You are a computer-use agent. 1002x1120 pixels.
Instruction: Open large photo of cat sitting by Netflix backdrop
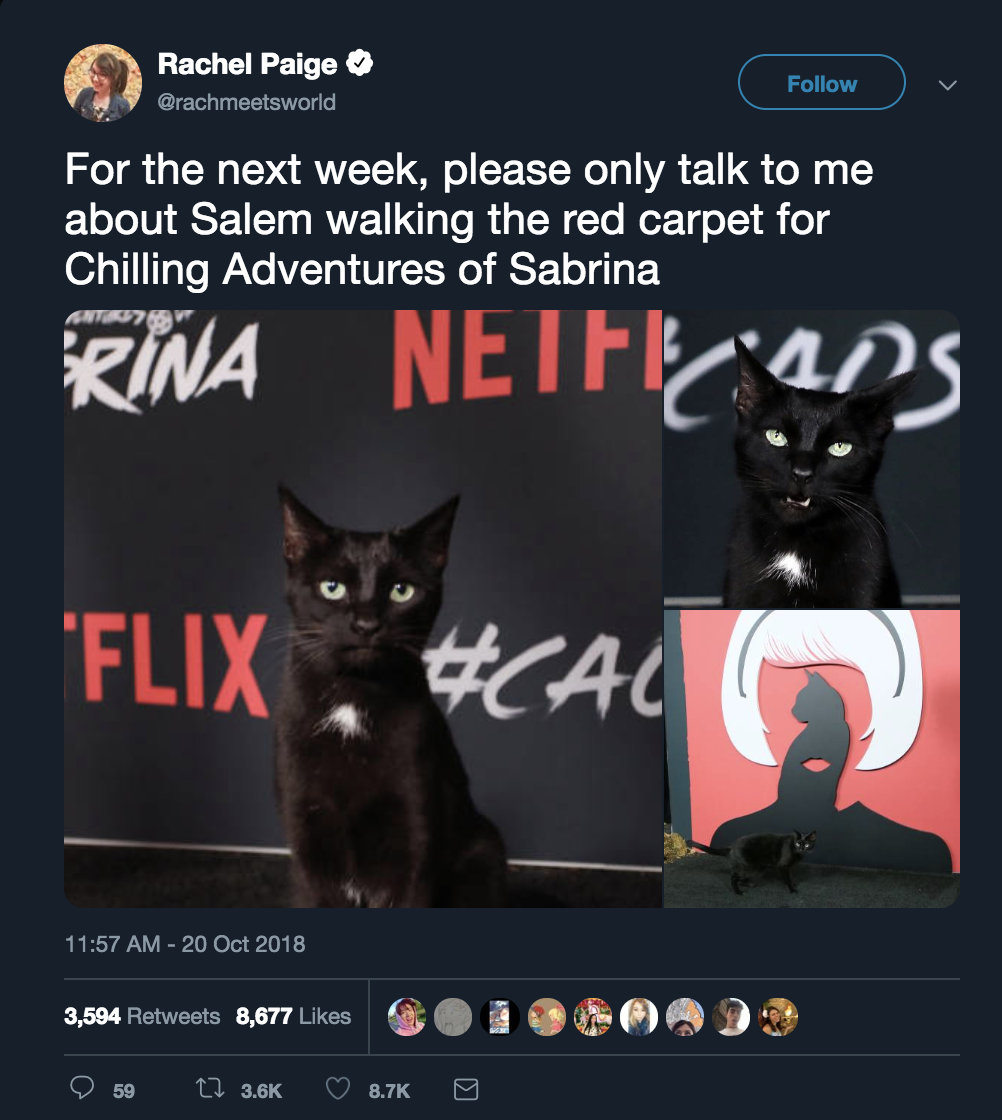(x=363, y=609)
